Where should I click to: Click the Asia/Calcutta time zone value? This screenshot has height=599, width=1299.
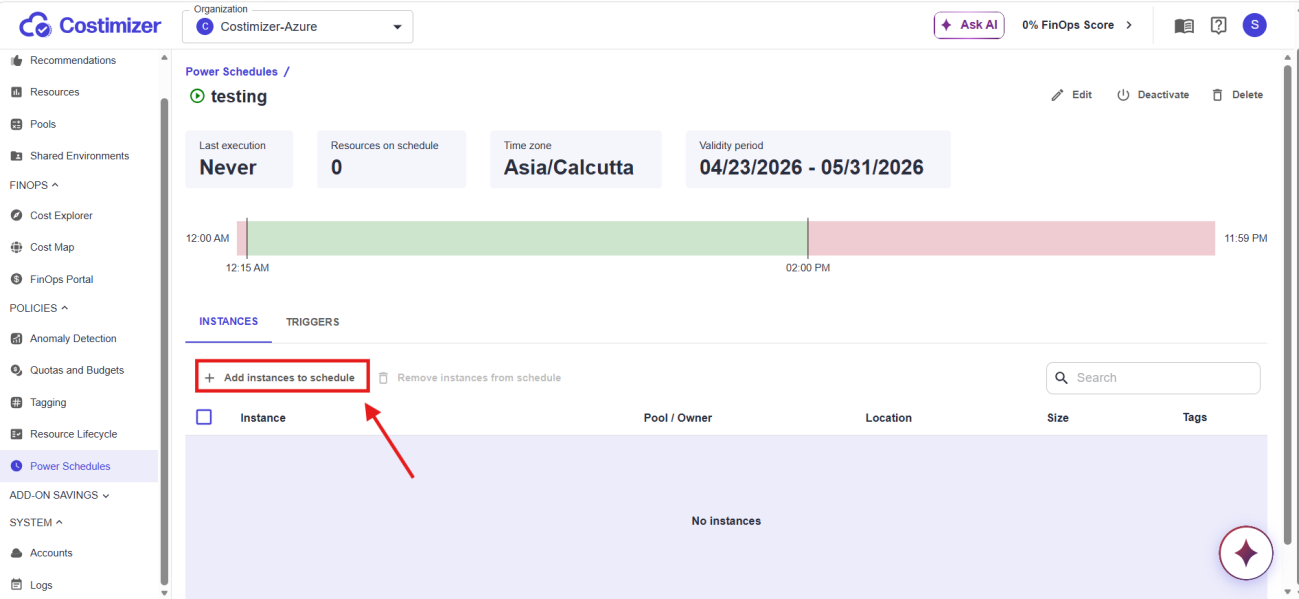[x=569, y=167]
